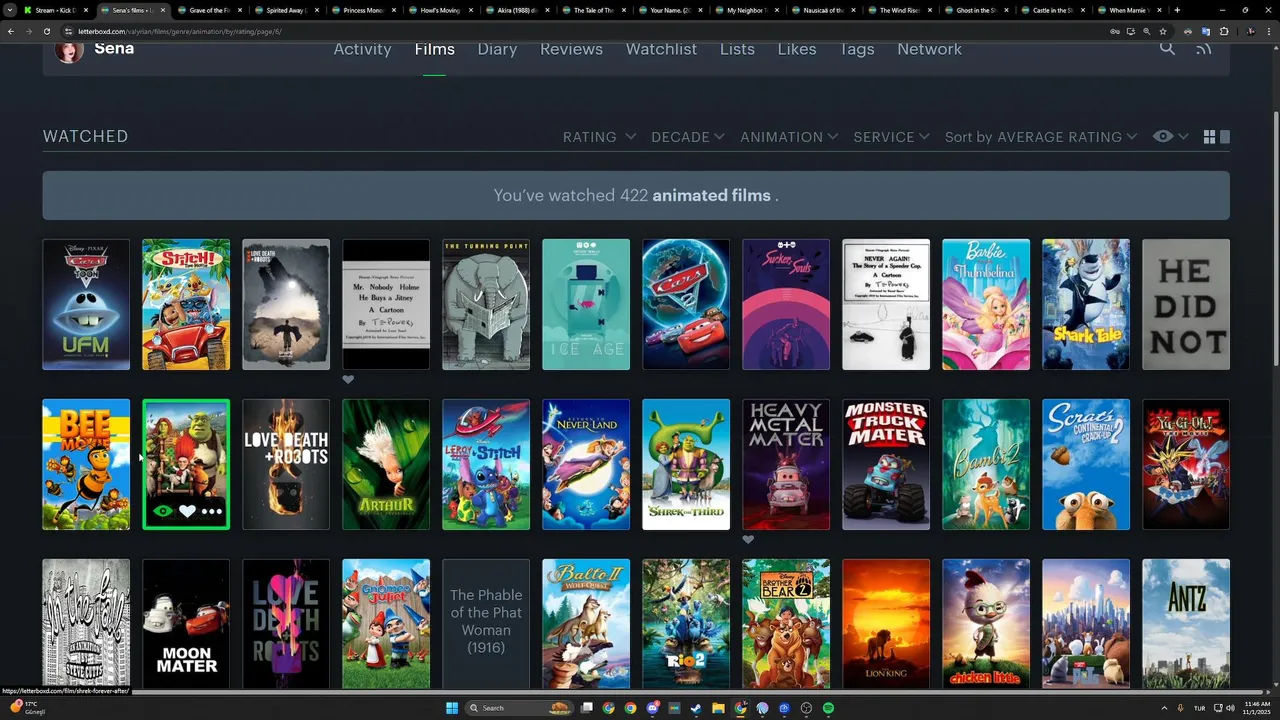Open a new browser tab

1177,10
